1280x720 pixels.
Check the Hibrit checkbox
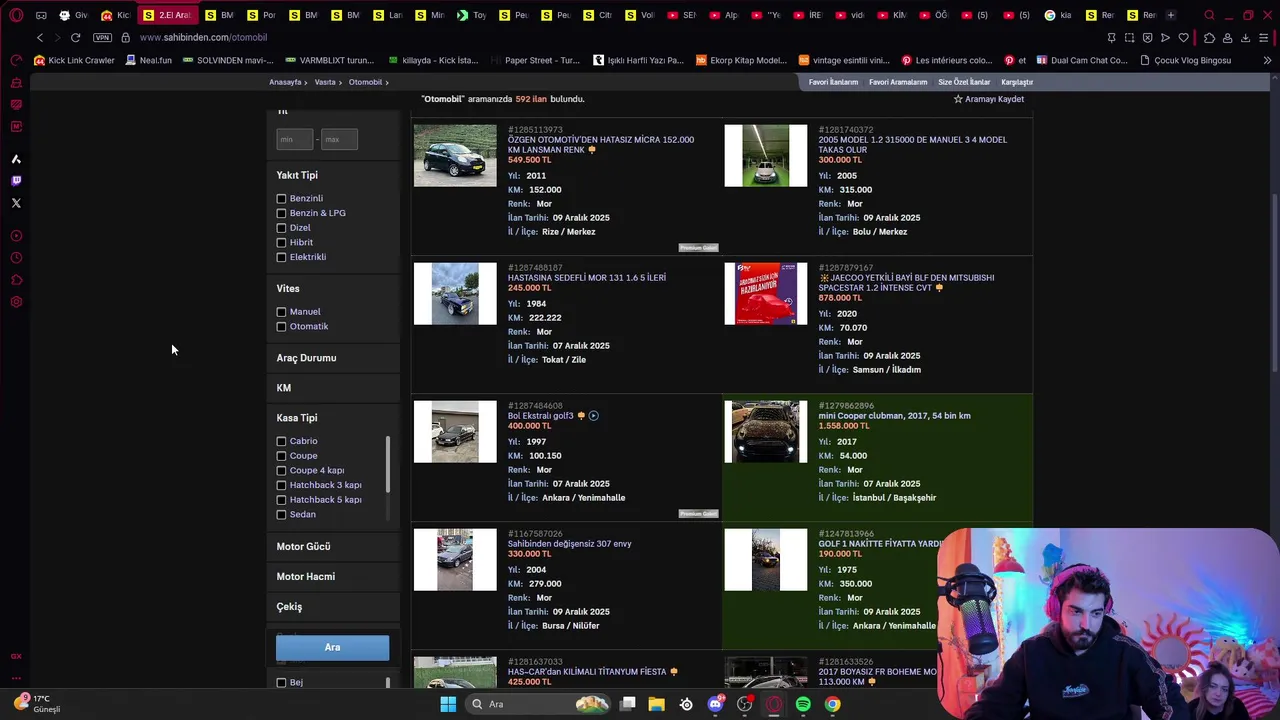pyautogui.click(x=281, y=242)
